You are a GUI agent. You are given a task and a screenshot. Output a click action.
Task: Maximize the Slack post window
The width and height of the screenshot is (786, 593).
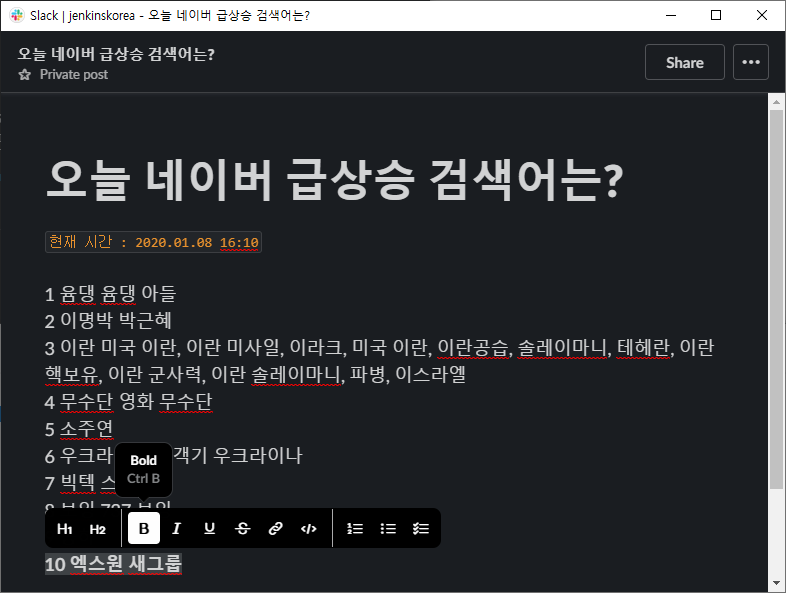point(716,16)
